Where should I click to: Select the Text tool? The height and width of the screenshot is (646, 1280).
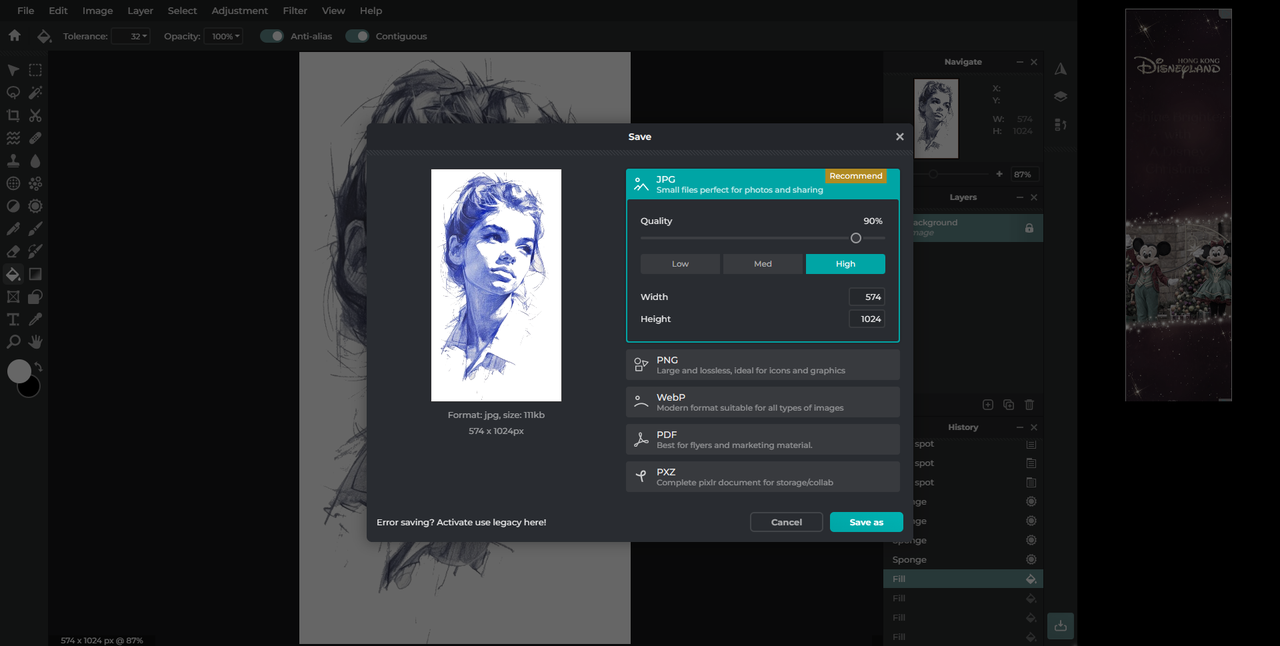point(13,320)
